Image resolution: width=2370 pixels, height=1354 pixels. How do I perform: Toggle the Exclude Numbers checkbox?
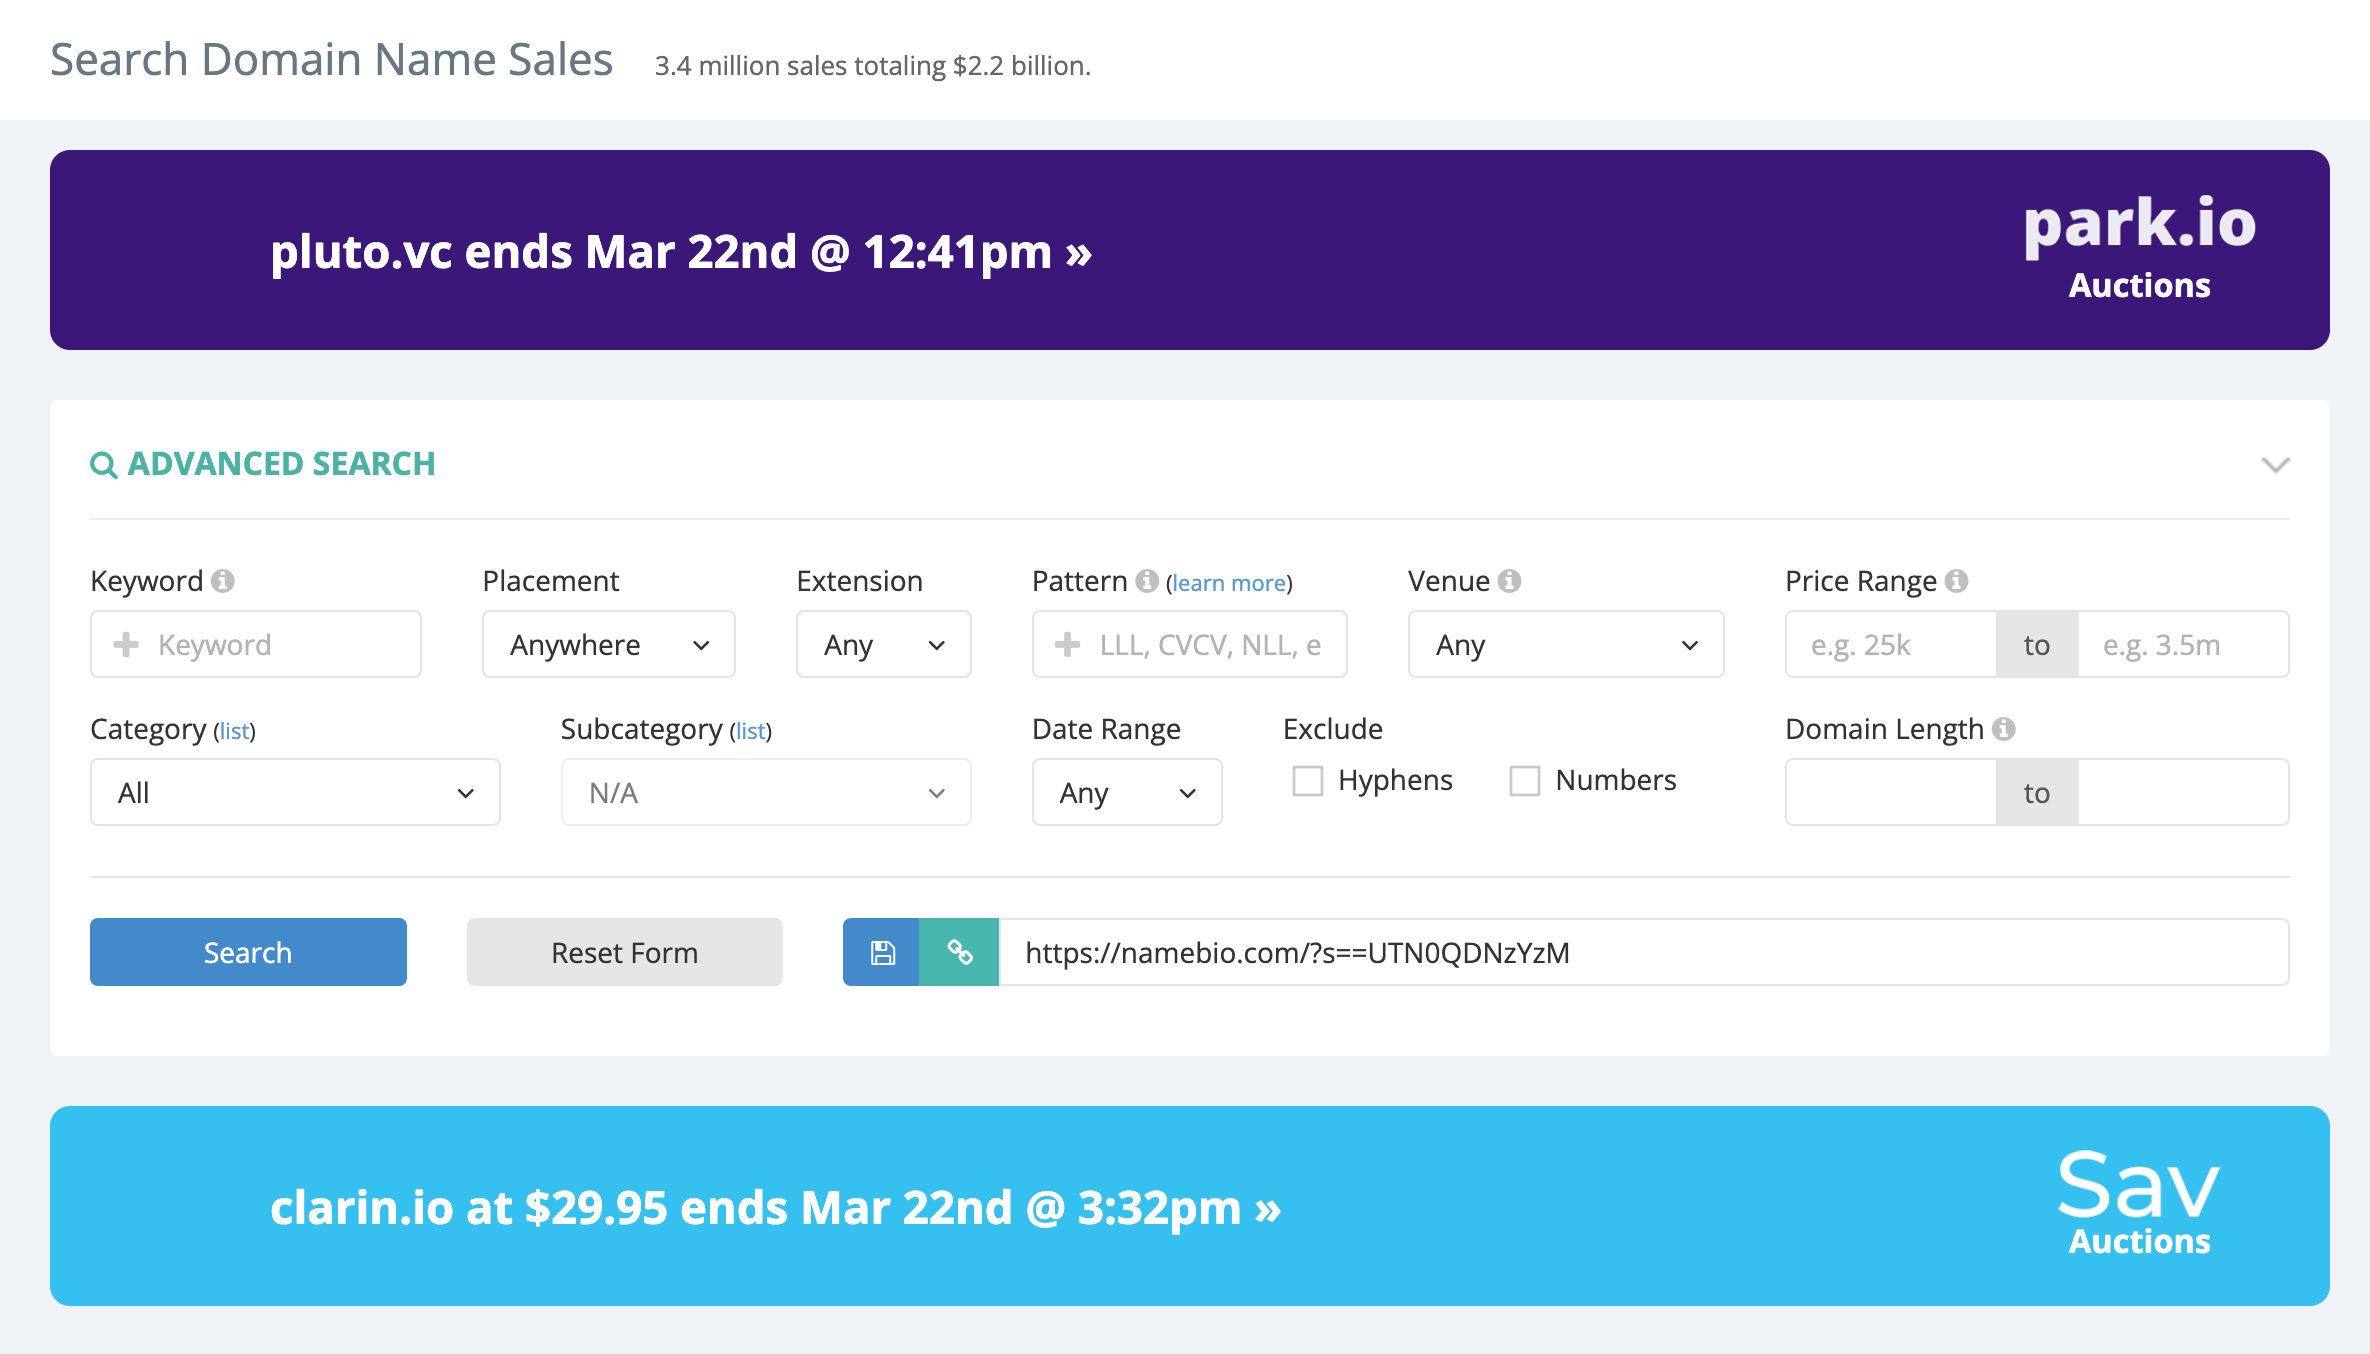[1522, 780]
